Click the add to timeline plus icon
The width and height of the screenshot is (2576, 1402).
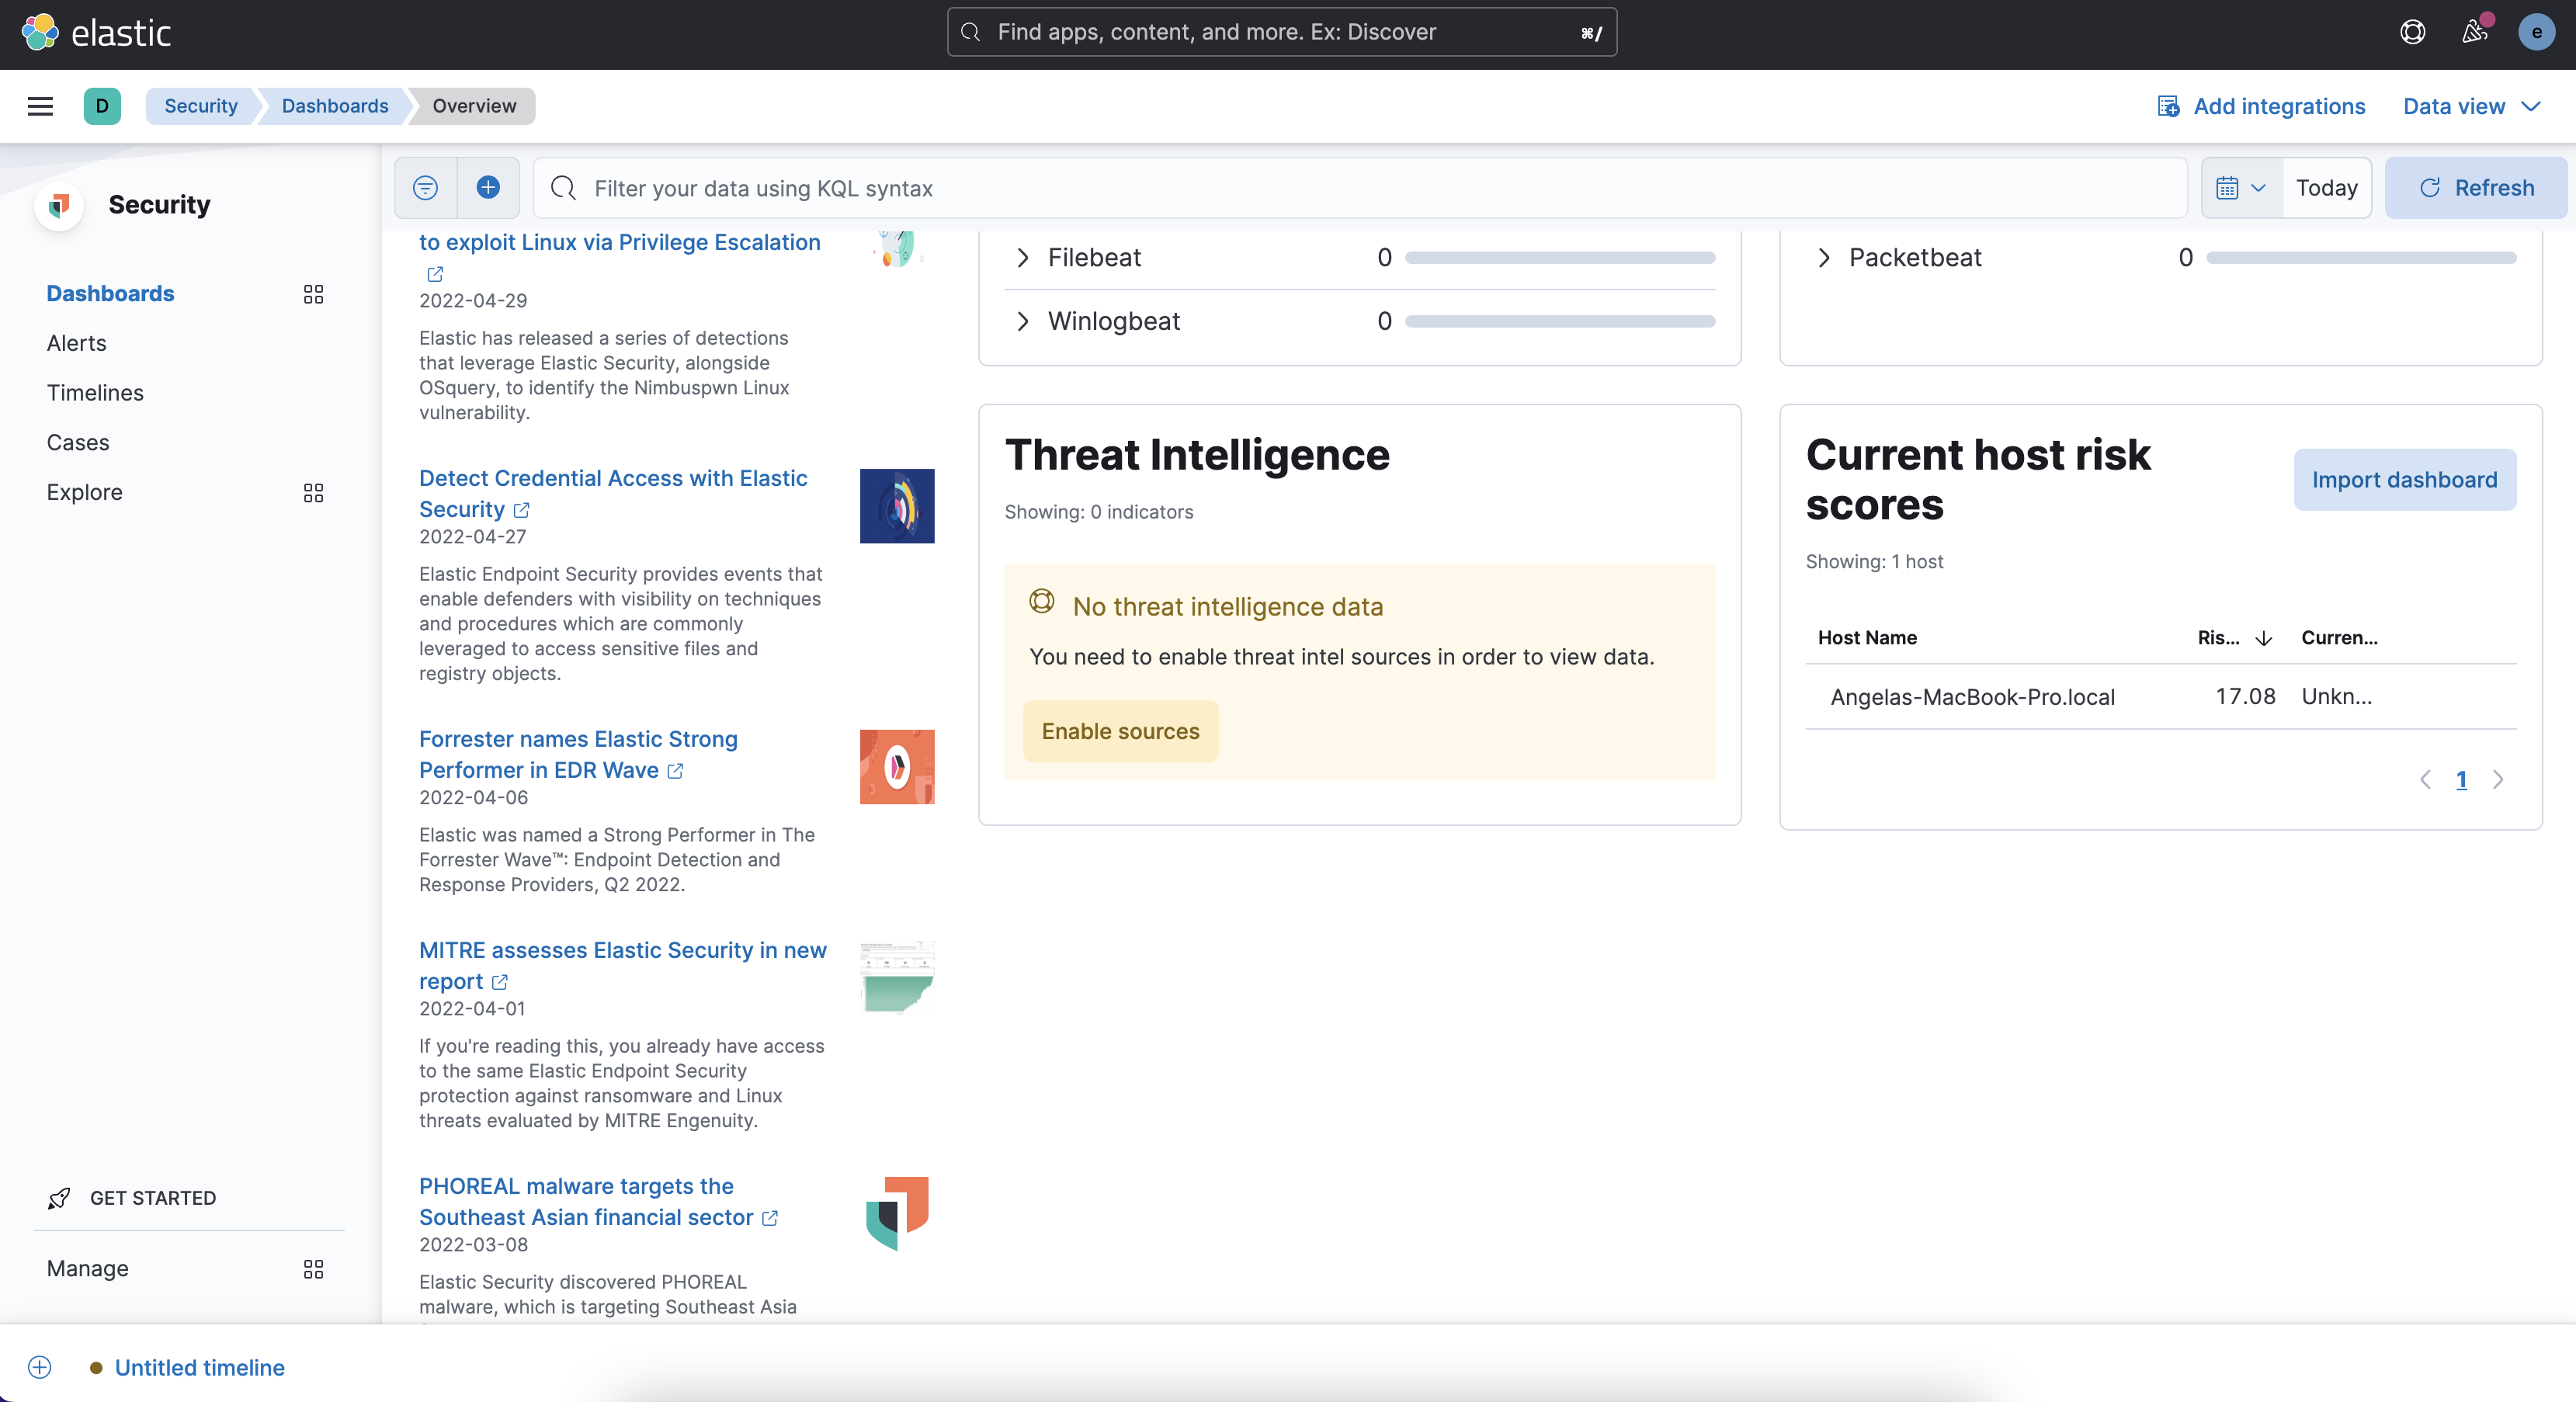[40, 1367]
